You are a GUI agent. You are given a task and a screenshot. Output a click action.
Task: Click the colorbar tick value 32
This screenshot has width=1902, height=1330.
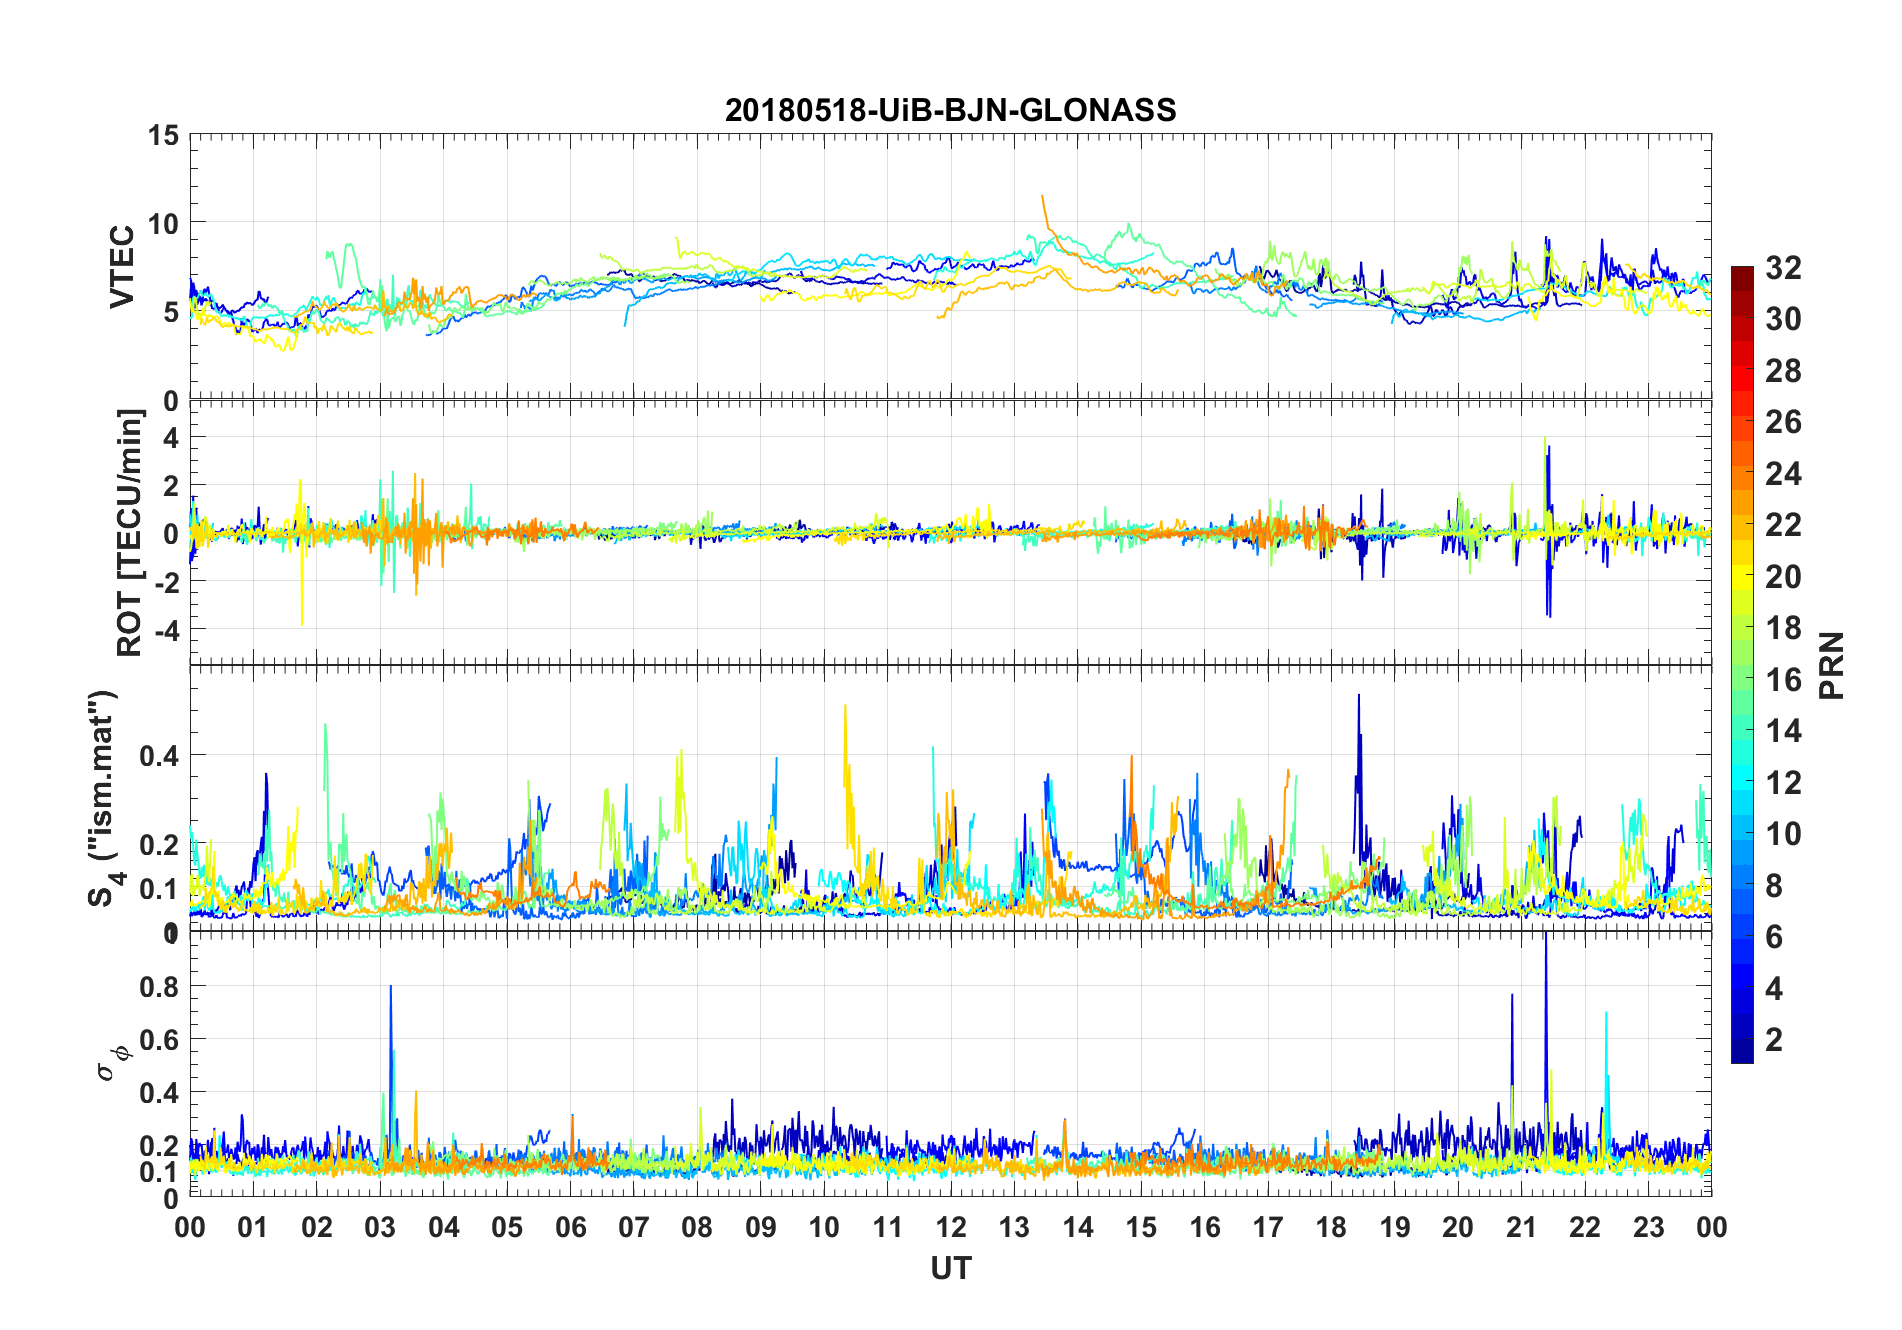pyautogui.click(x=1783, y=267)
